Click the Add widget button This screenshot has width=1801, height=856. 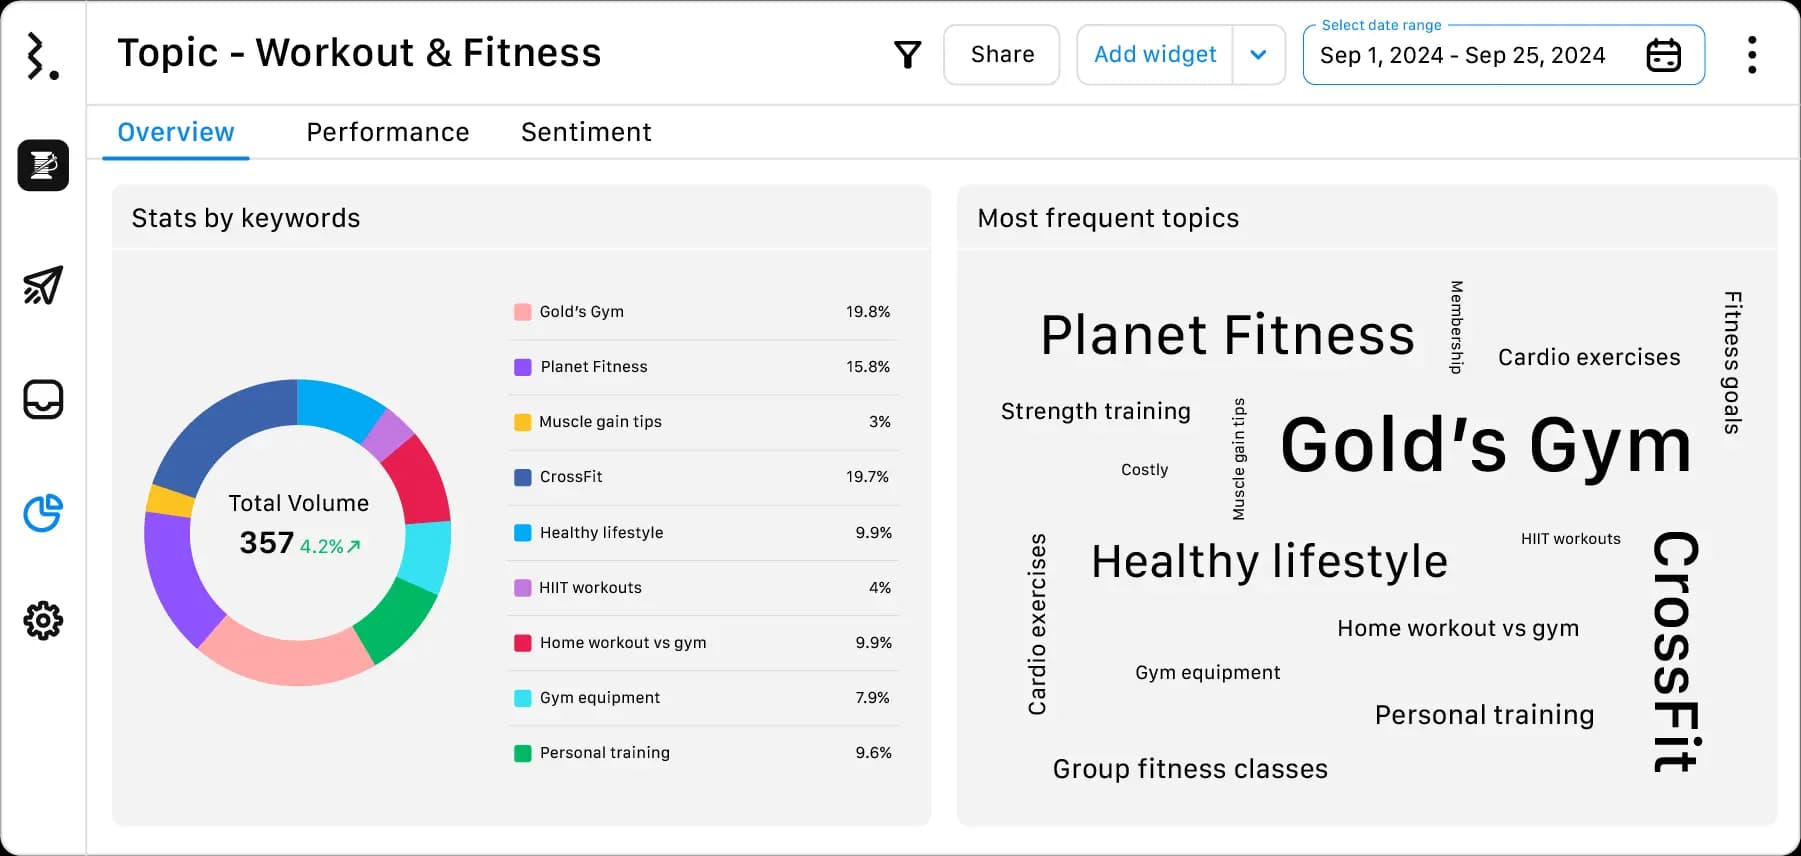[1154, 55]
